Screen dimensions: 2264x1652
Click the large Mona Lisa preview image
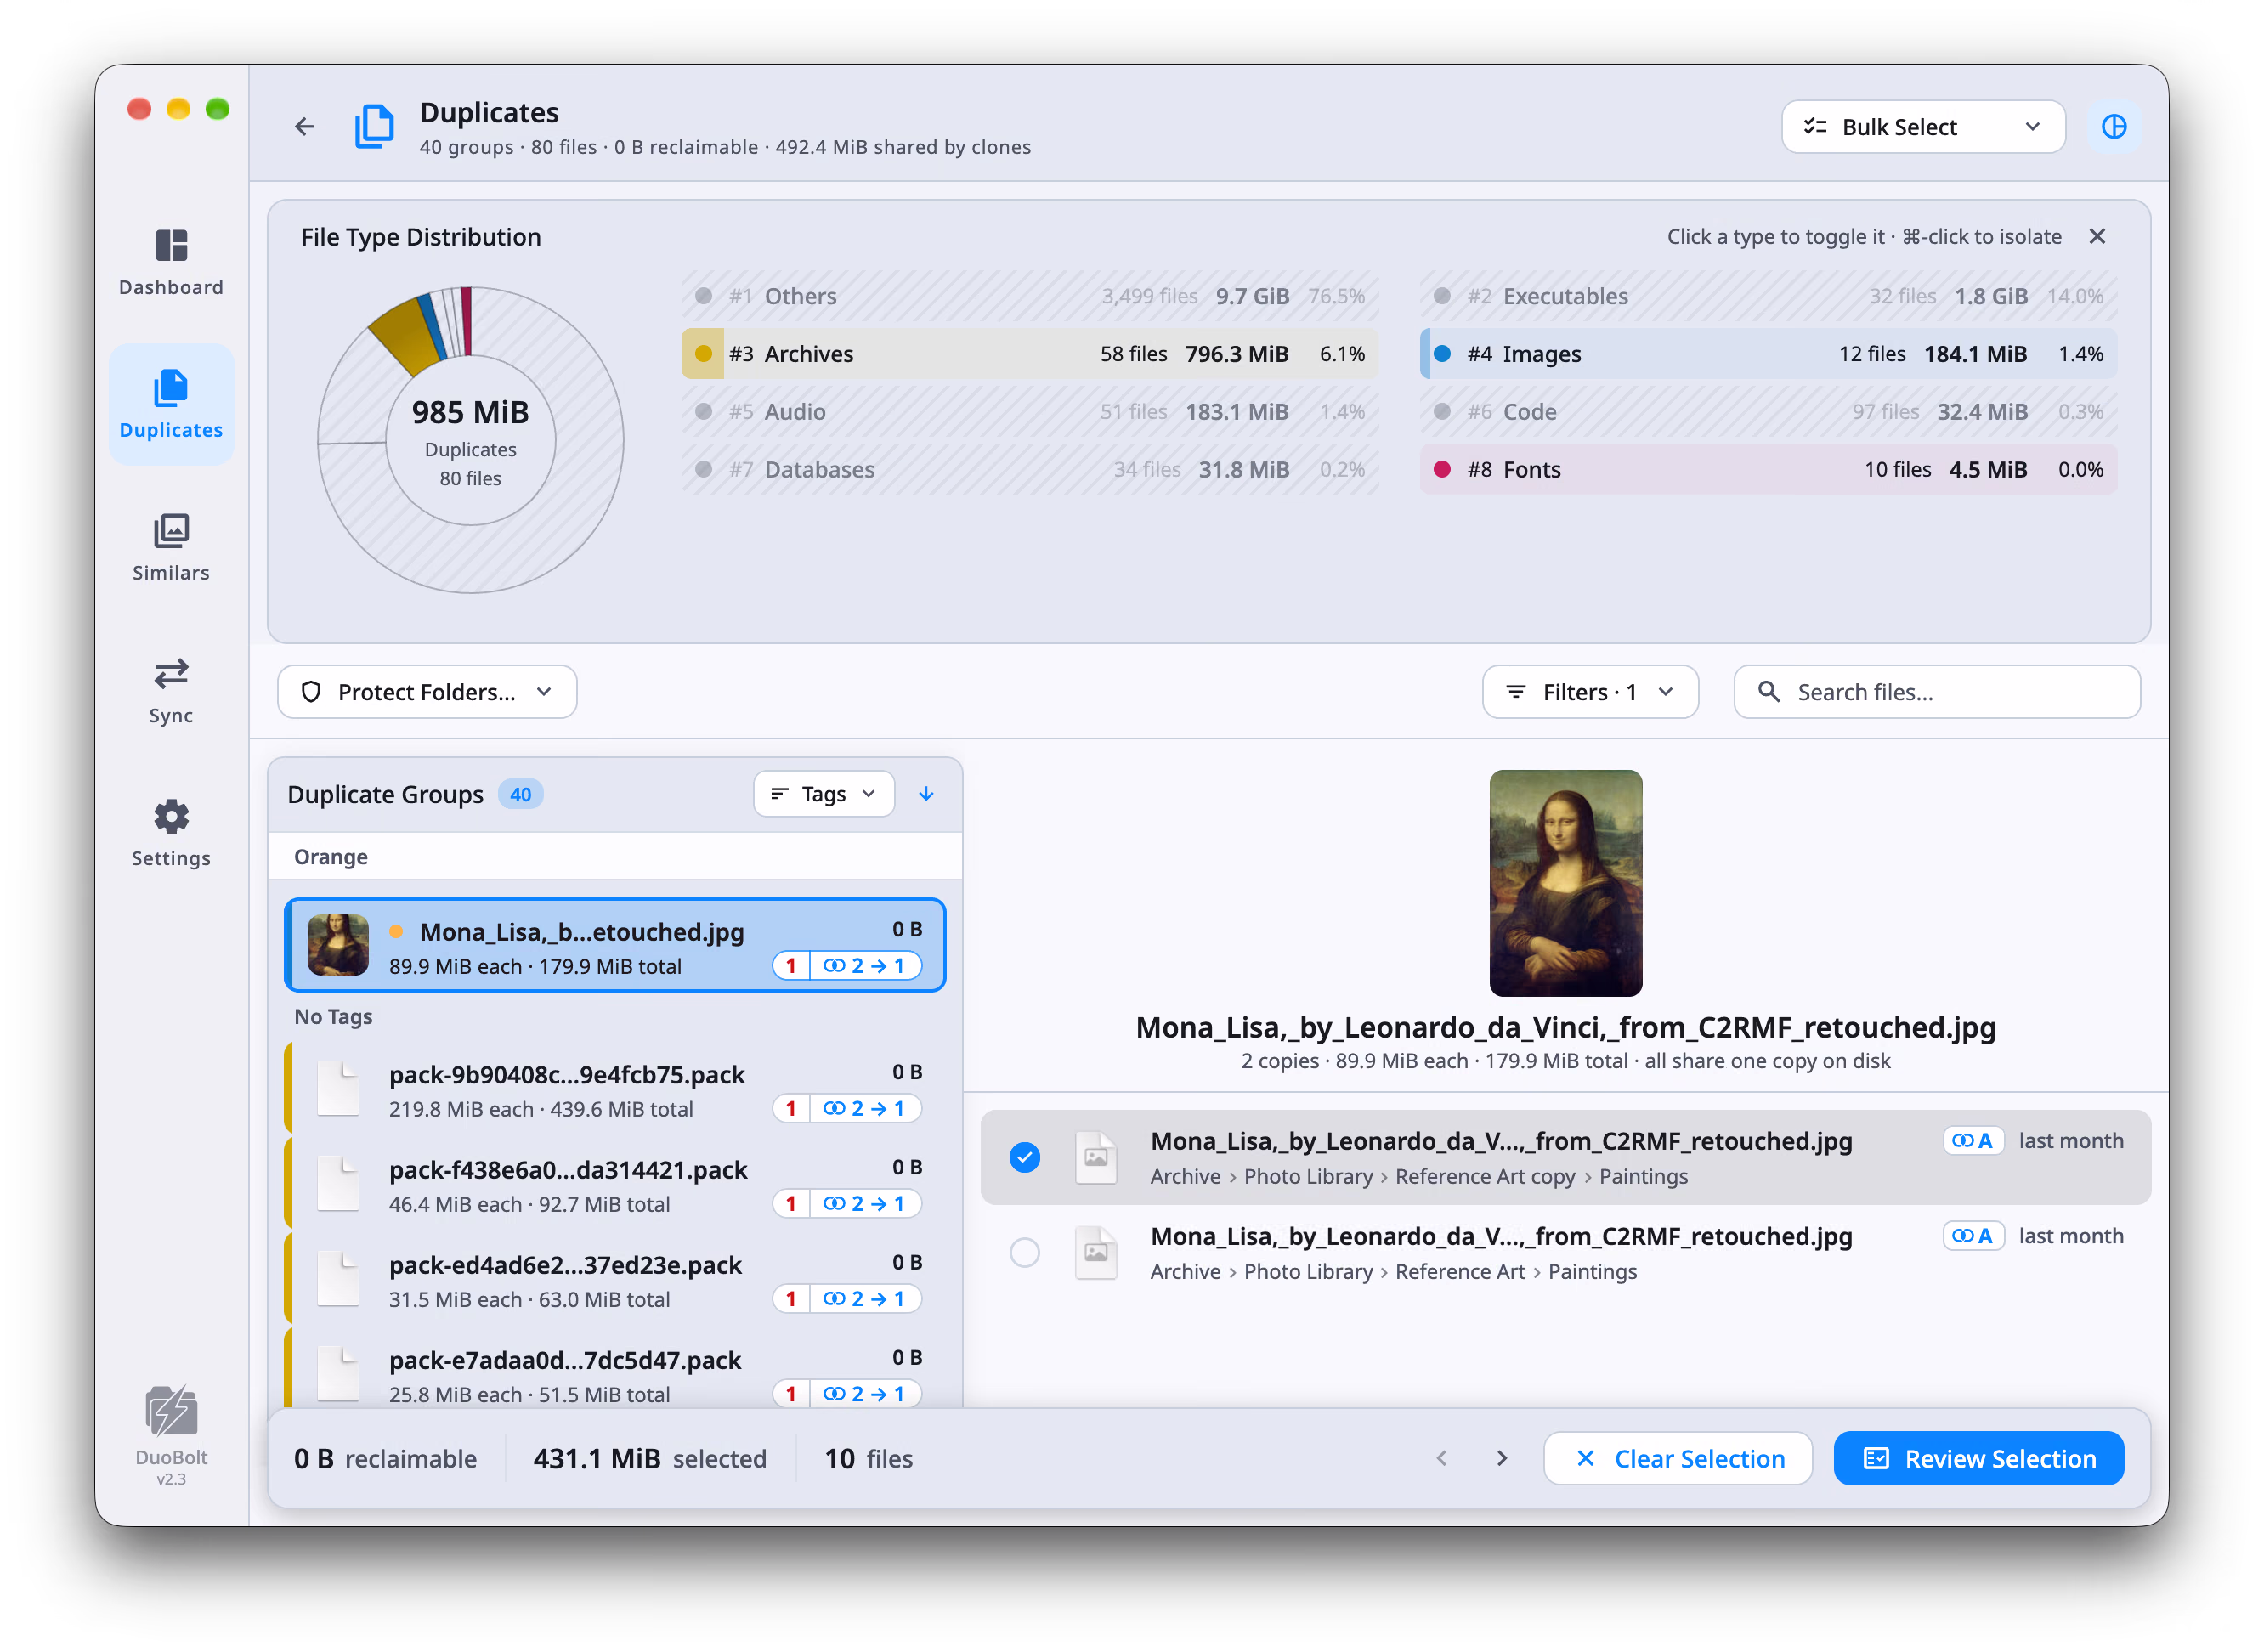point(1565,883)
